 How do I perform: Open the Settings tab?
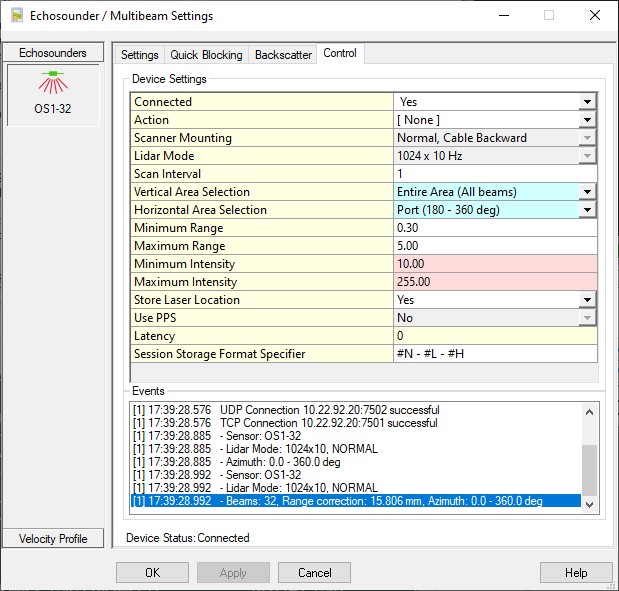(139, 54)
